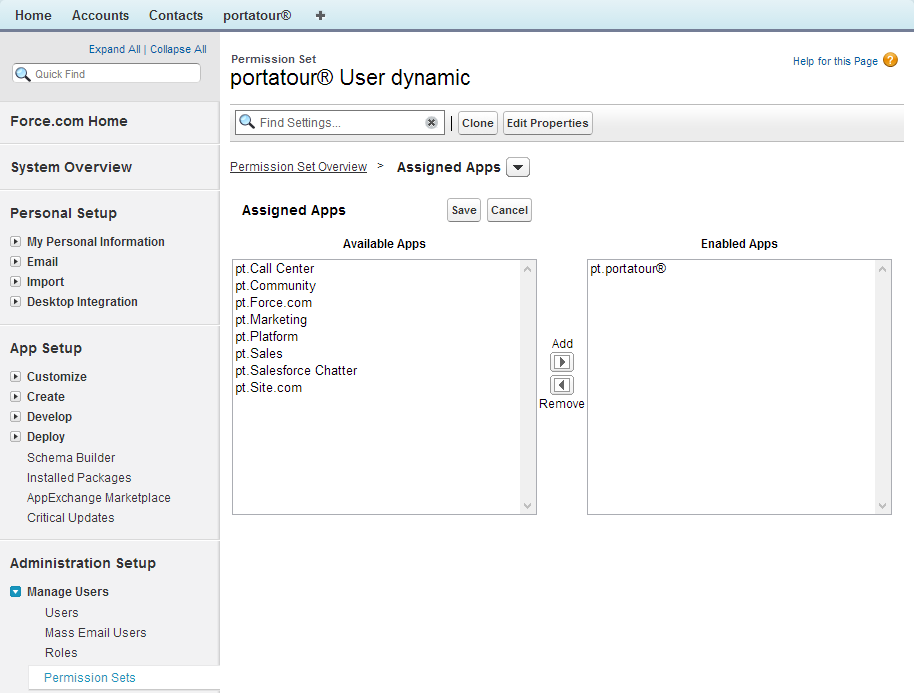Save the assigned apps
Viewport: 914px width, 693px height.
click(464, 210)
